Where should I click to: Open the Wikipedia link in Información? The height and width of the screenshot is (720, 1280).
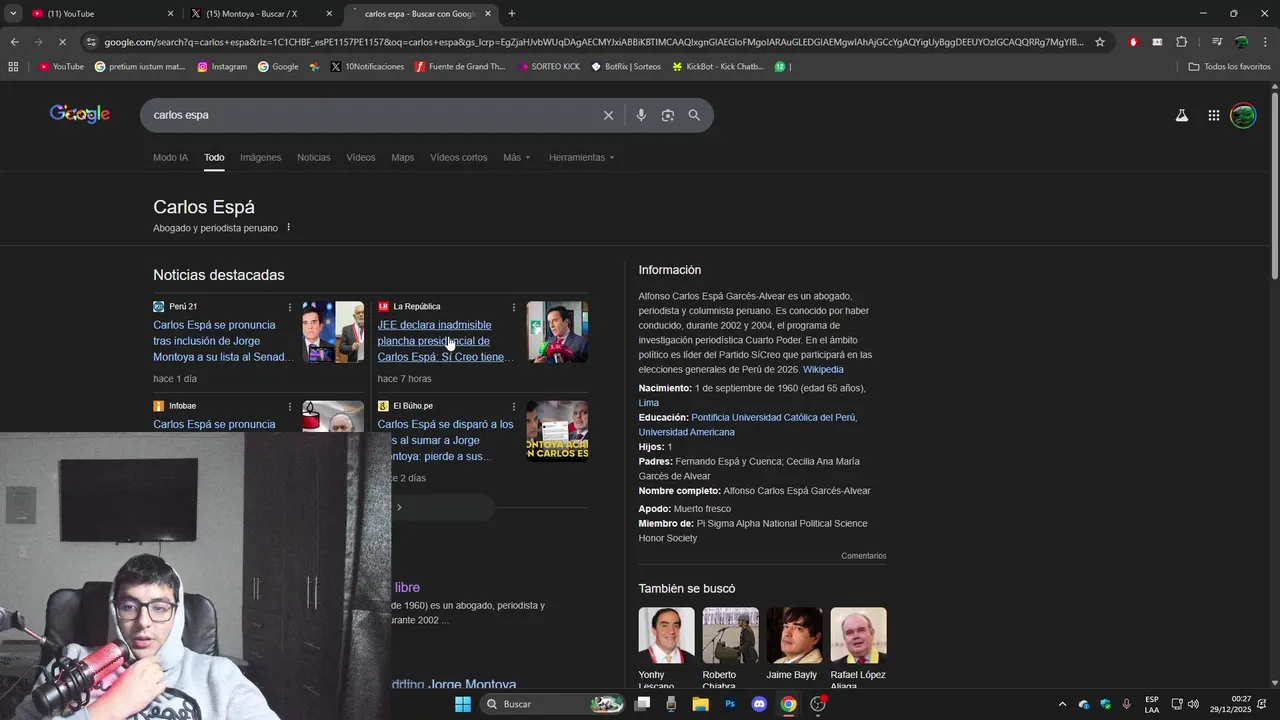[x=823, y=370]
